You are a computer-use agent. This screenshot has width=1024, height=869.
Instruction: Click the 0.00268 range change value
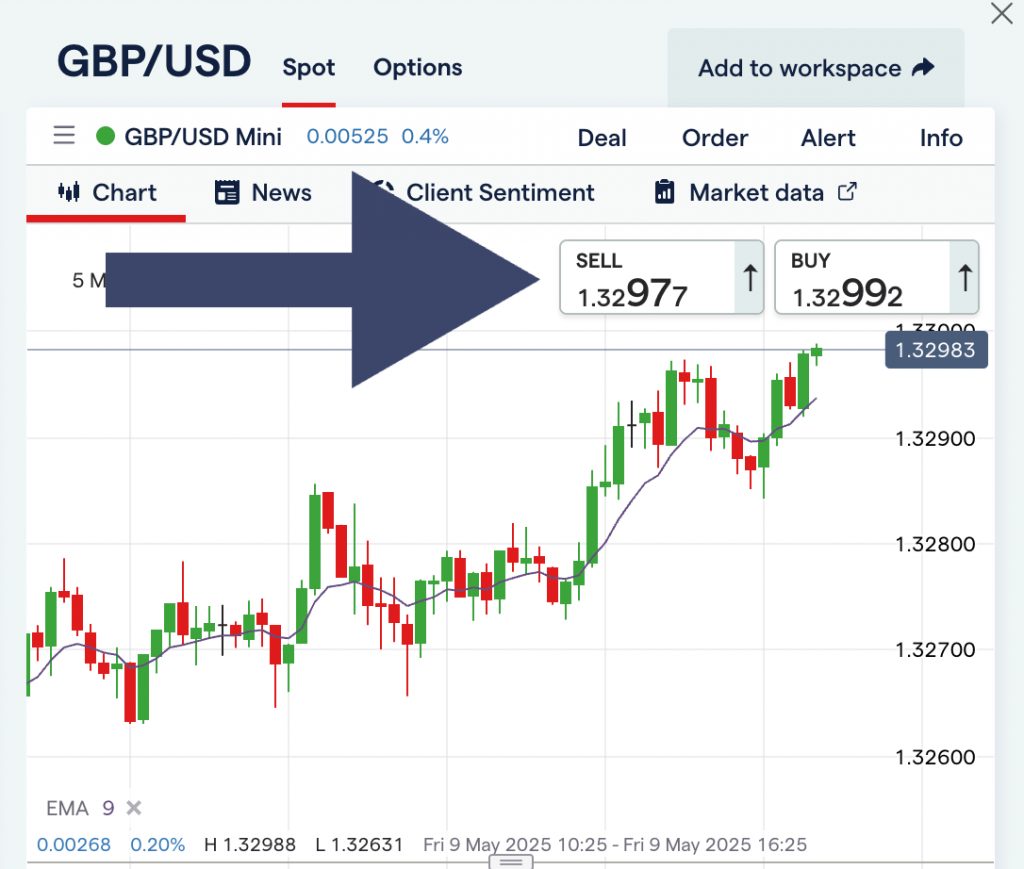pyautogui.click(x=73, y=845)
